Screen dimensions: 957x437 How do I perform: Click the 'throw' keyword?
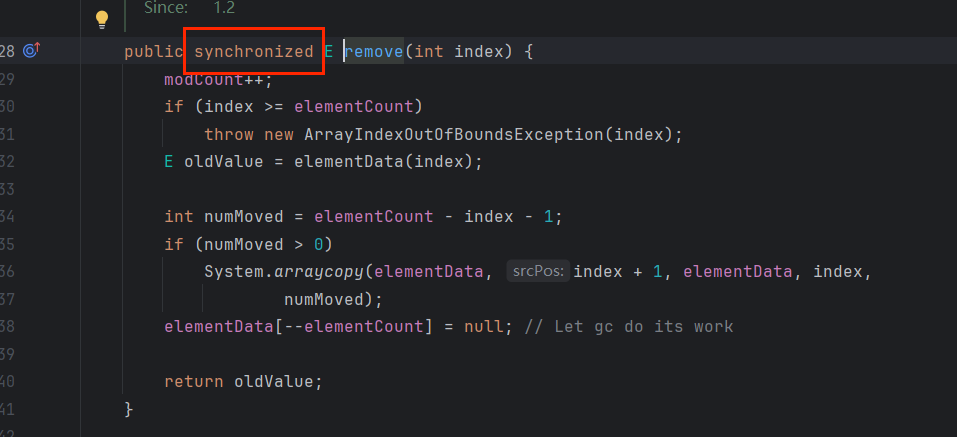229,134
